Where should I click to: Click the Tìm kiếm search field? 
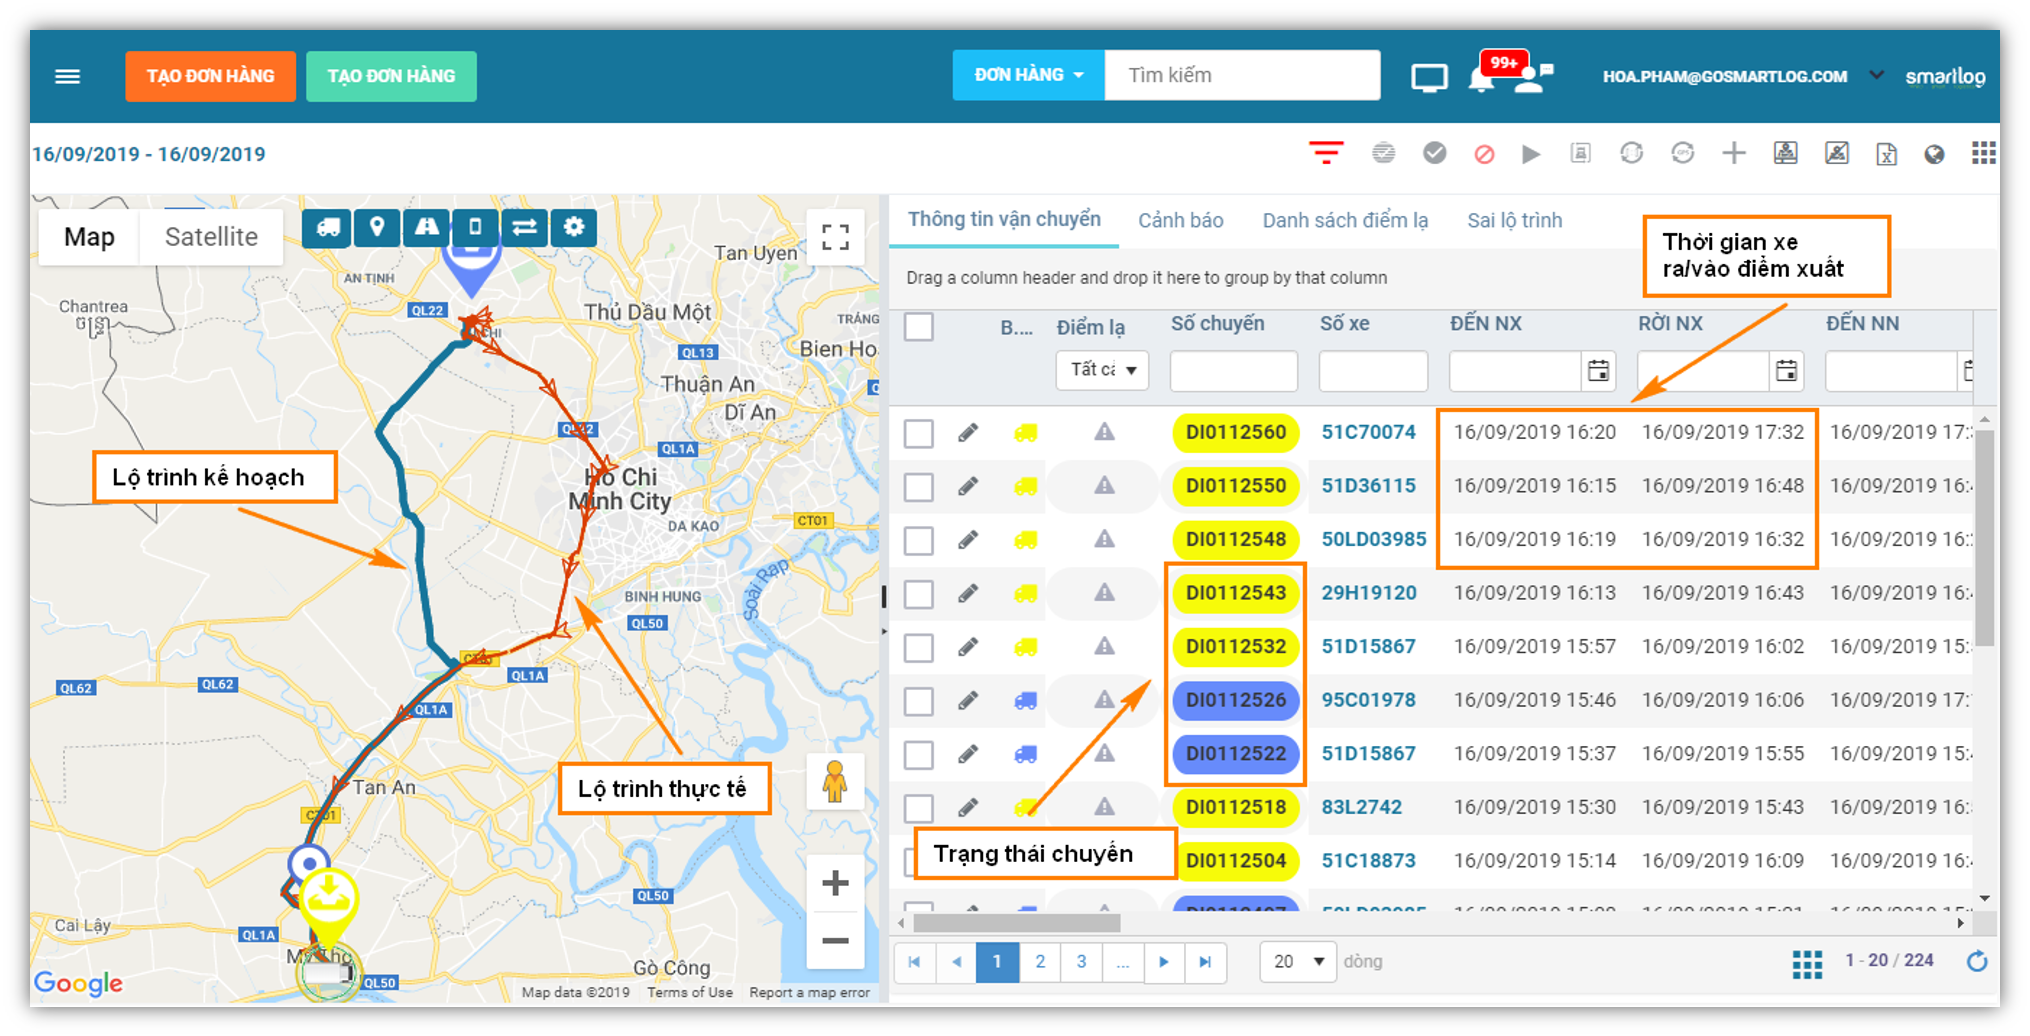pyautogui.click(x=1242, y=75)
